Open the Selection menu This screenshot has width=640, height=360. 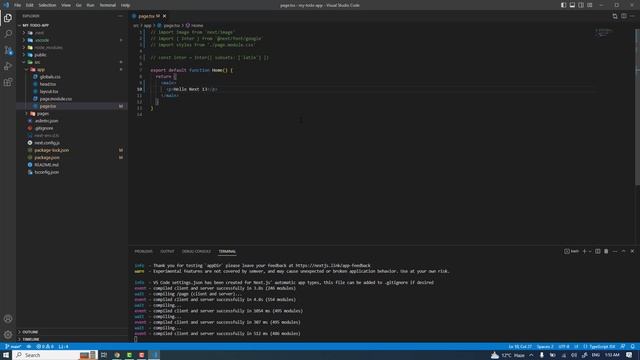coord(47,5)
